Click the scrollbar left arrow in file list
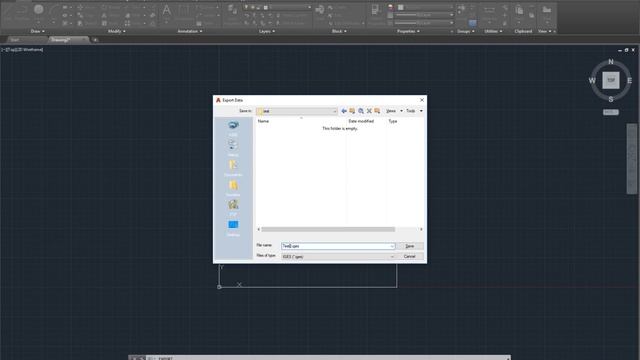The width and height of the screenshot is (640, 360). [258, 229]
